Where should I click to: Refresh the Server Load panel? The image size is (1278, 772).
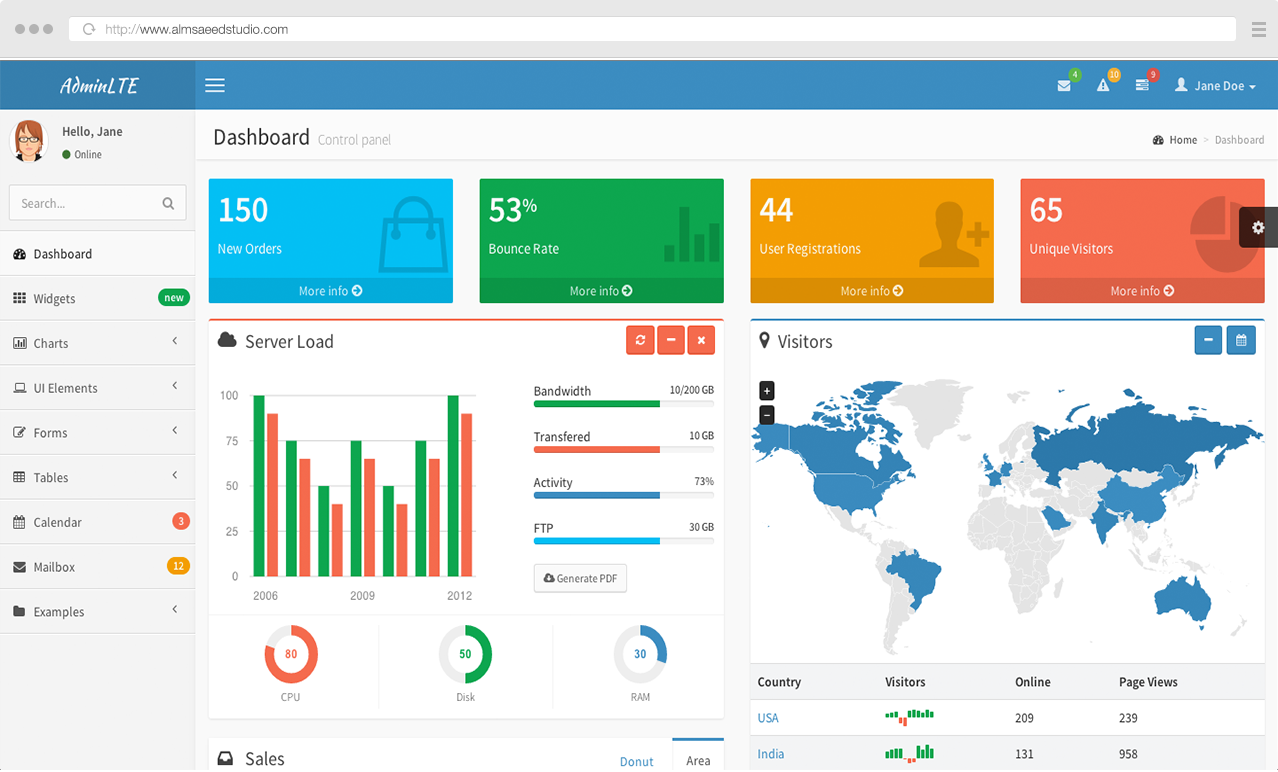pos(640,341)
